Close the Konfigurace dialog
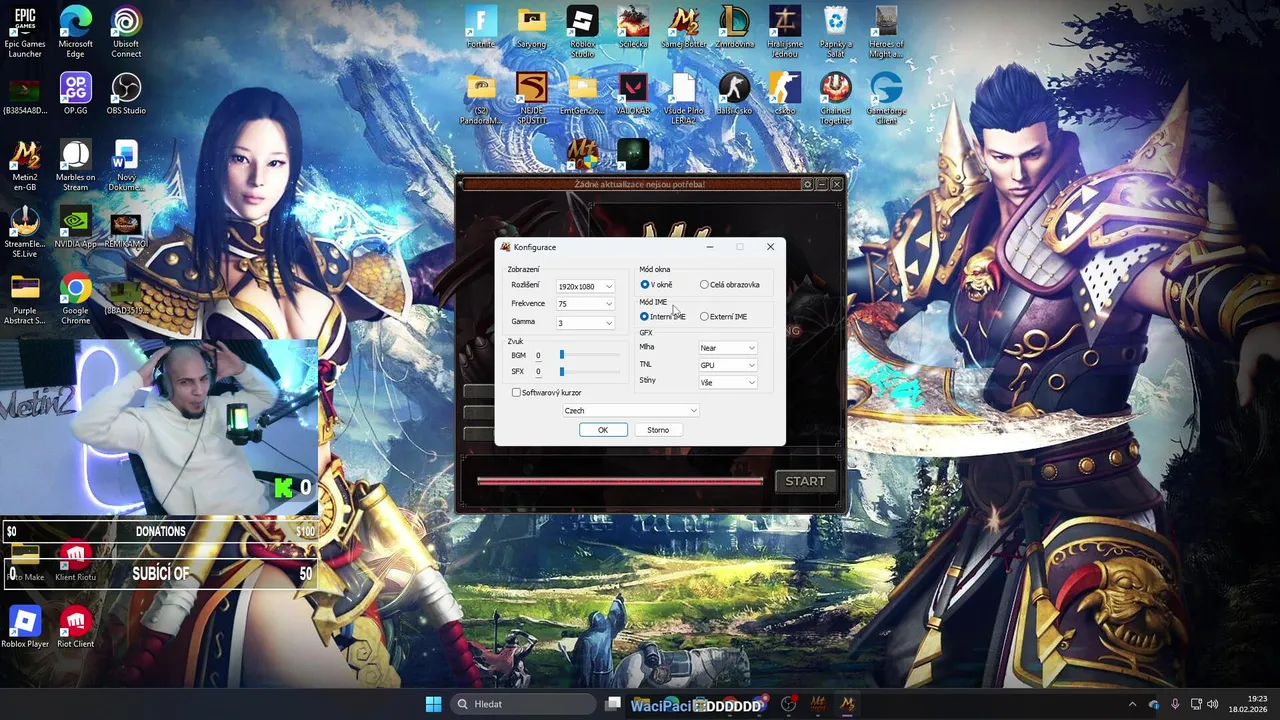Screen dimensions: 1280x720 [770, 247]
